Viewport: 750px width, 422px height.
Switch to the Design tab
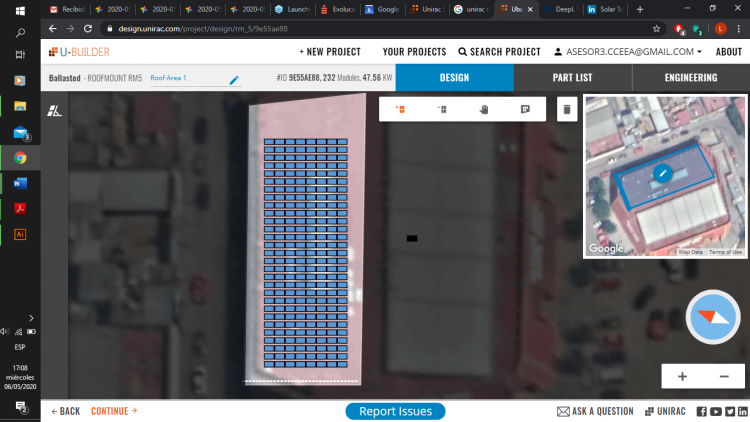pos(454,78)
